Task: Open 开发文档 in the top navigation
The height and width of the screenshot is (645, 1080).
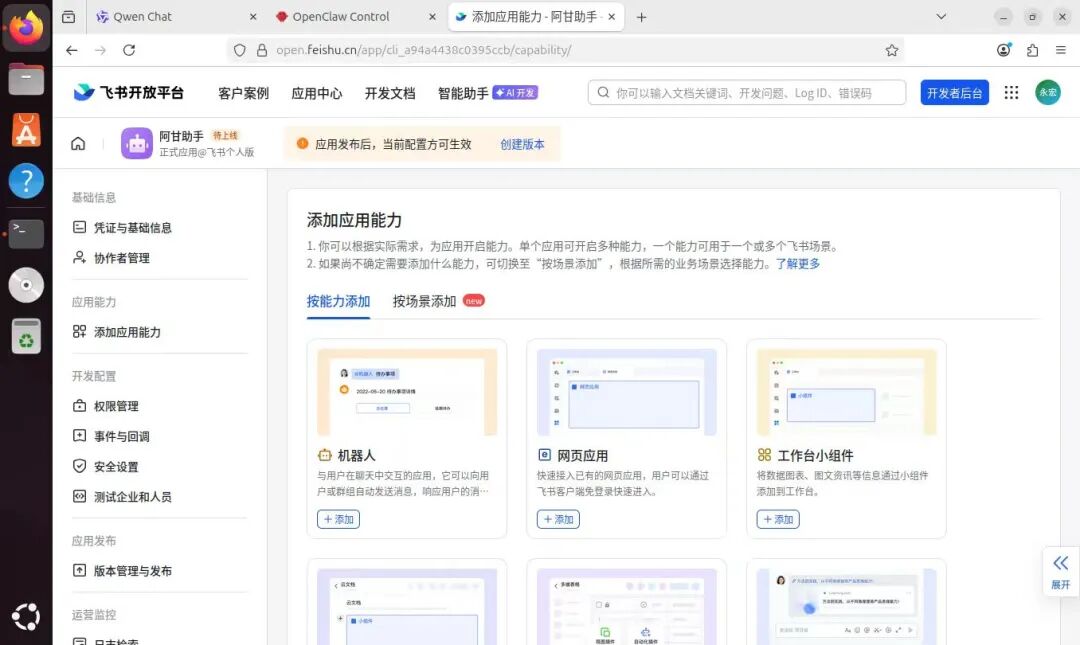Action: pos(390,92)
